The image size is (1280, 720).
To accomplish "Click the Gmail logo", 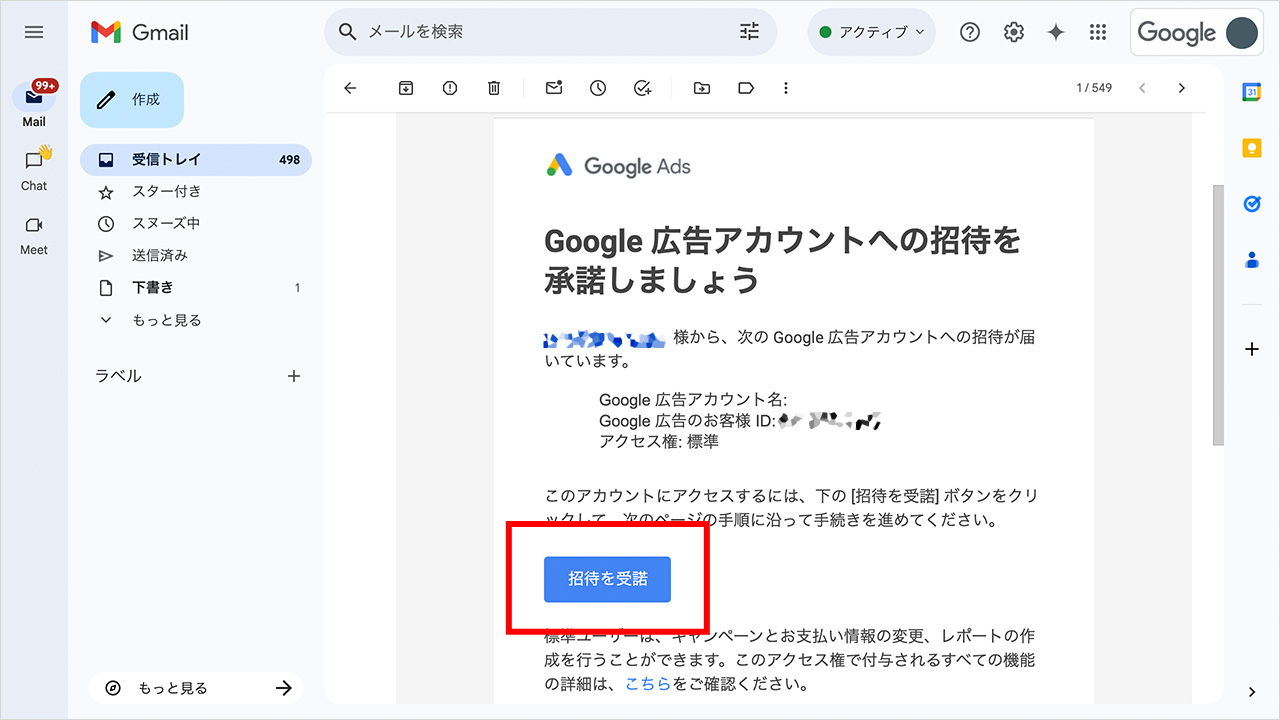I will (x=139, y=32).
